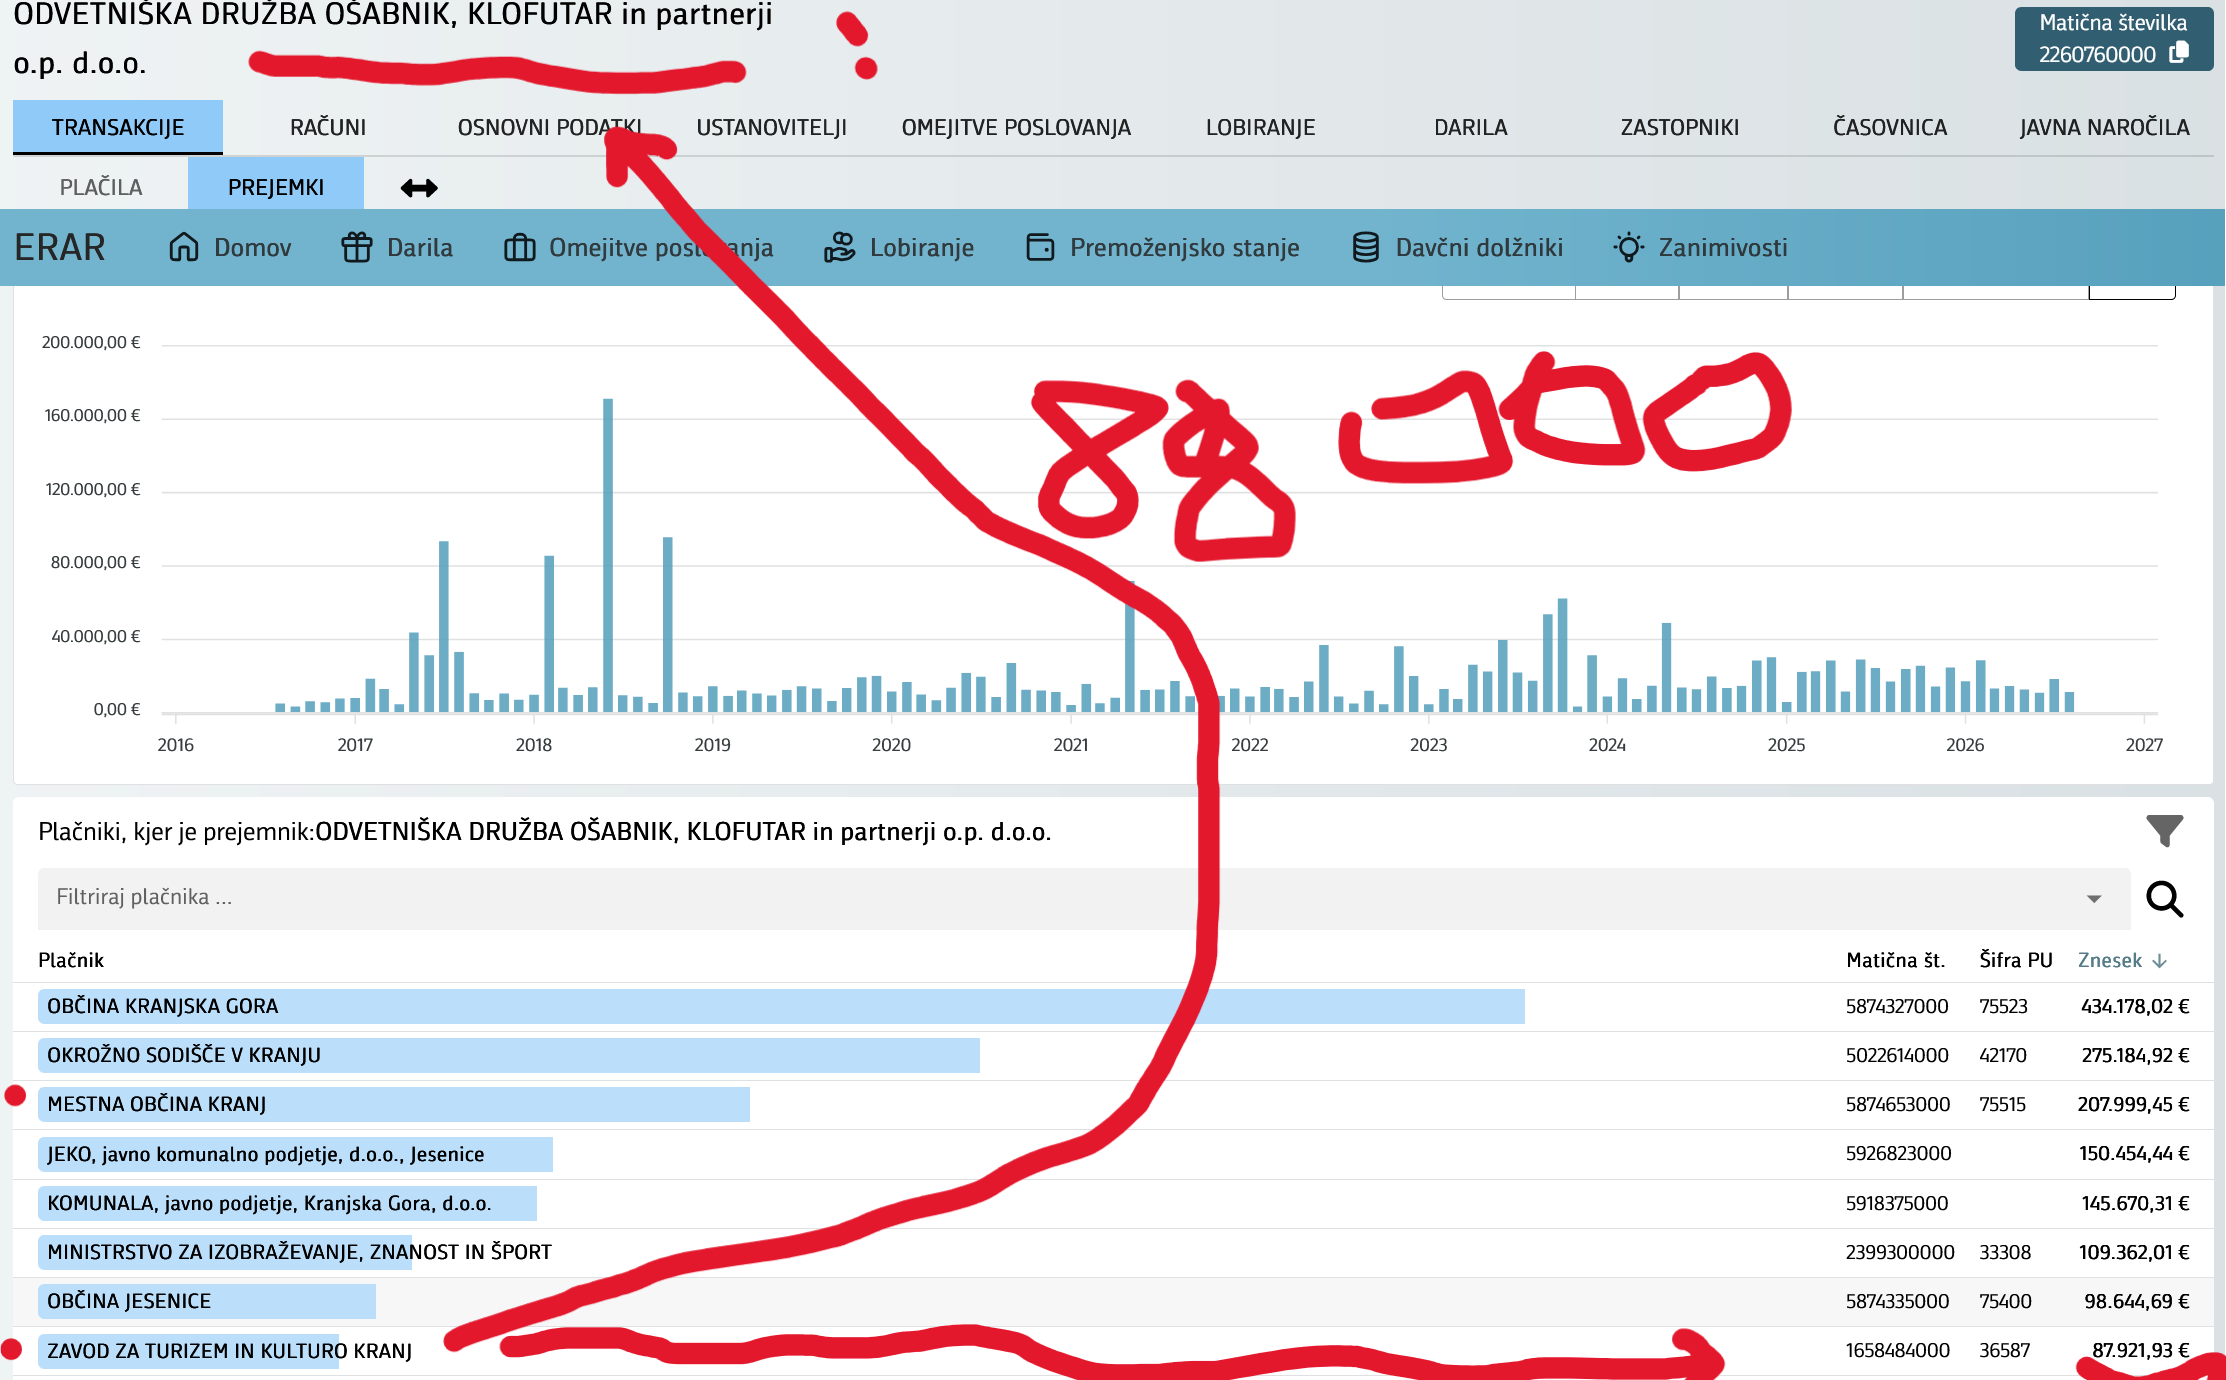Click the Šifra PU column header
This screenshot has height=1380, width=2226.
2016,961
